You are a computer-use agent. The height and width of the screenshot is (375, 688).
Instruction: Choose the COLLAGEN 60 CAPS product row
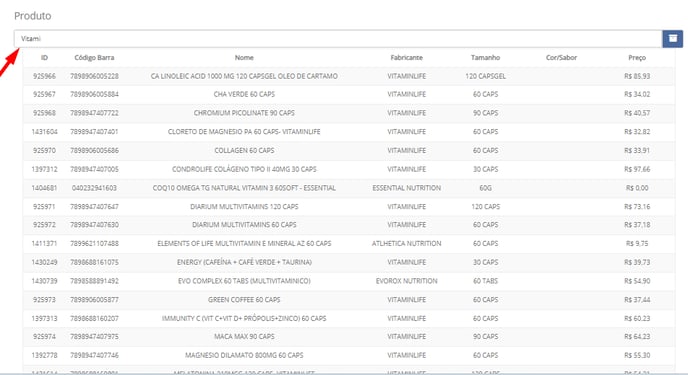349,150
